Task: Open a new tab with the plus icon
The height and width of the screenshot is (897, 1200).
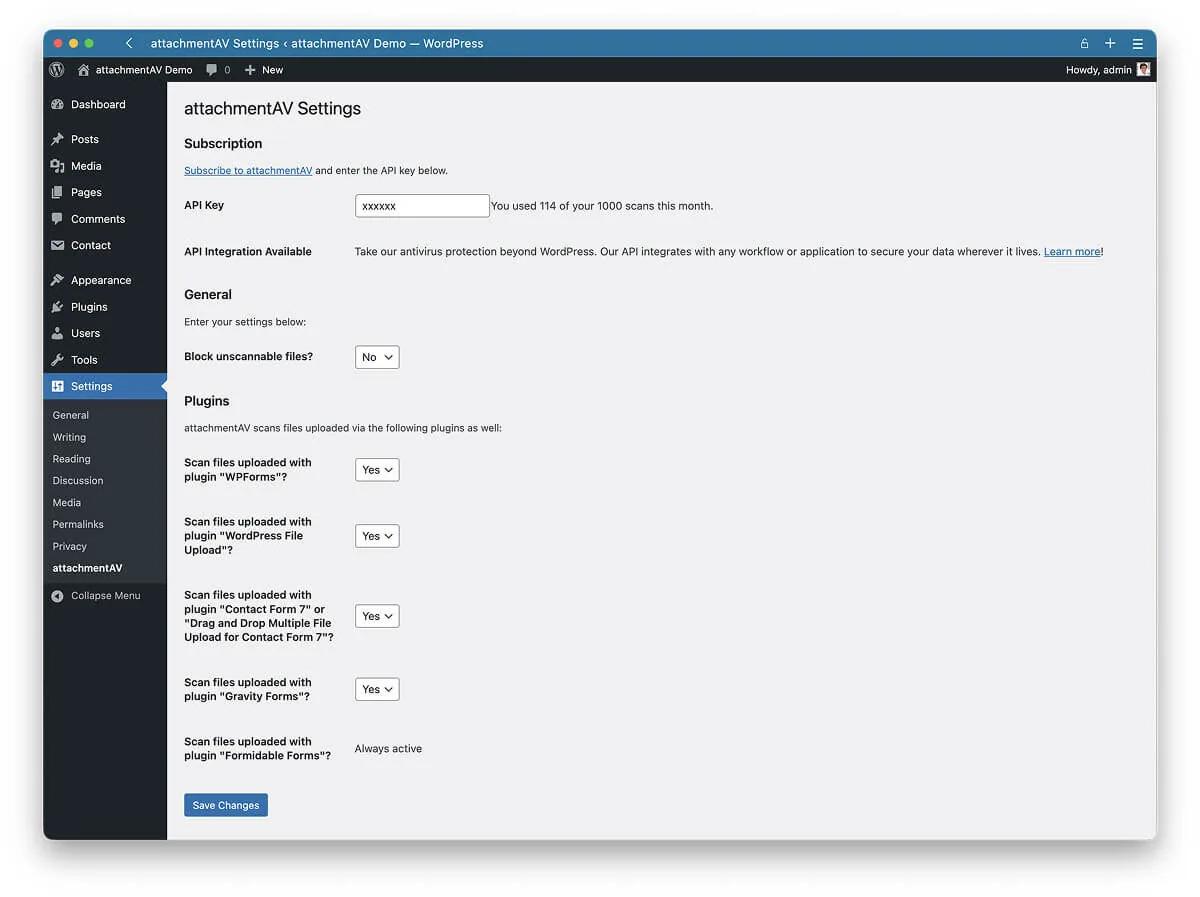Action: (1110, 43)
